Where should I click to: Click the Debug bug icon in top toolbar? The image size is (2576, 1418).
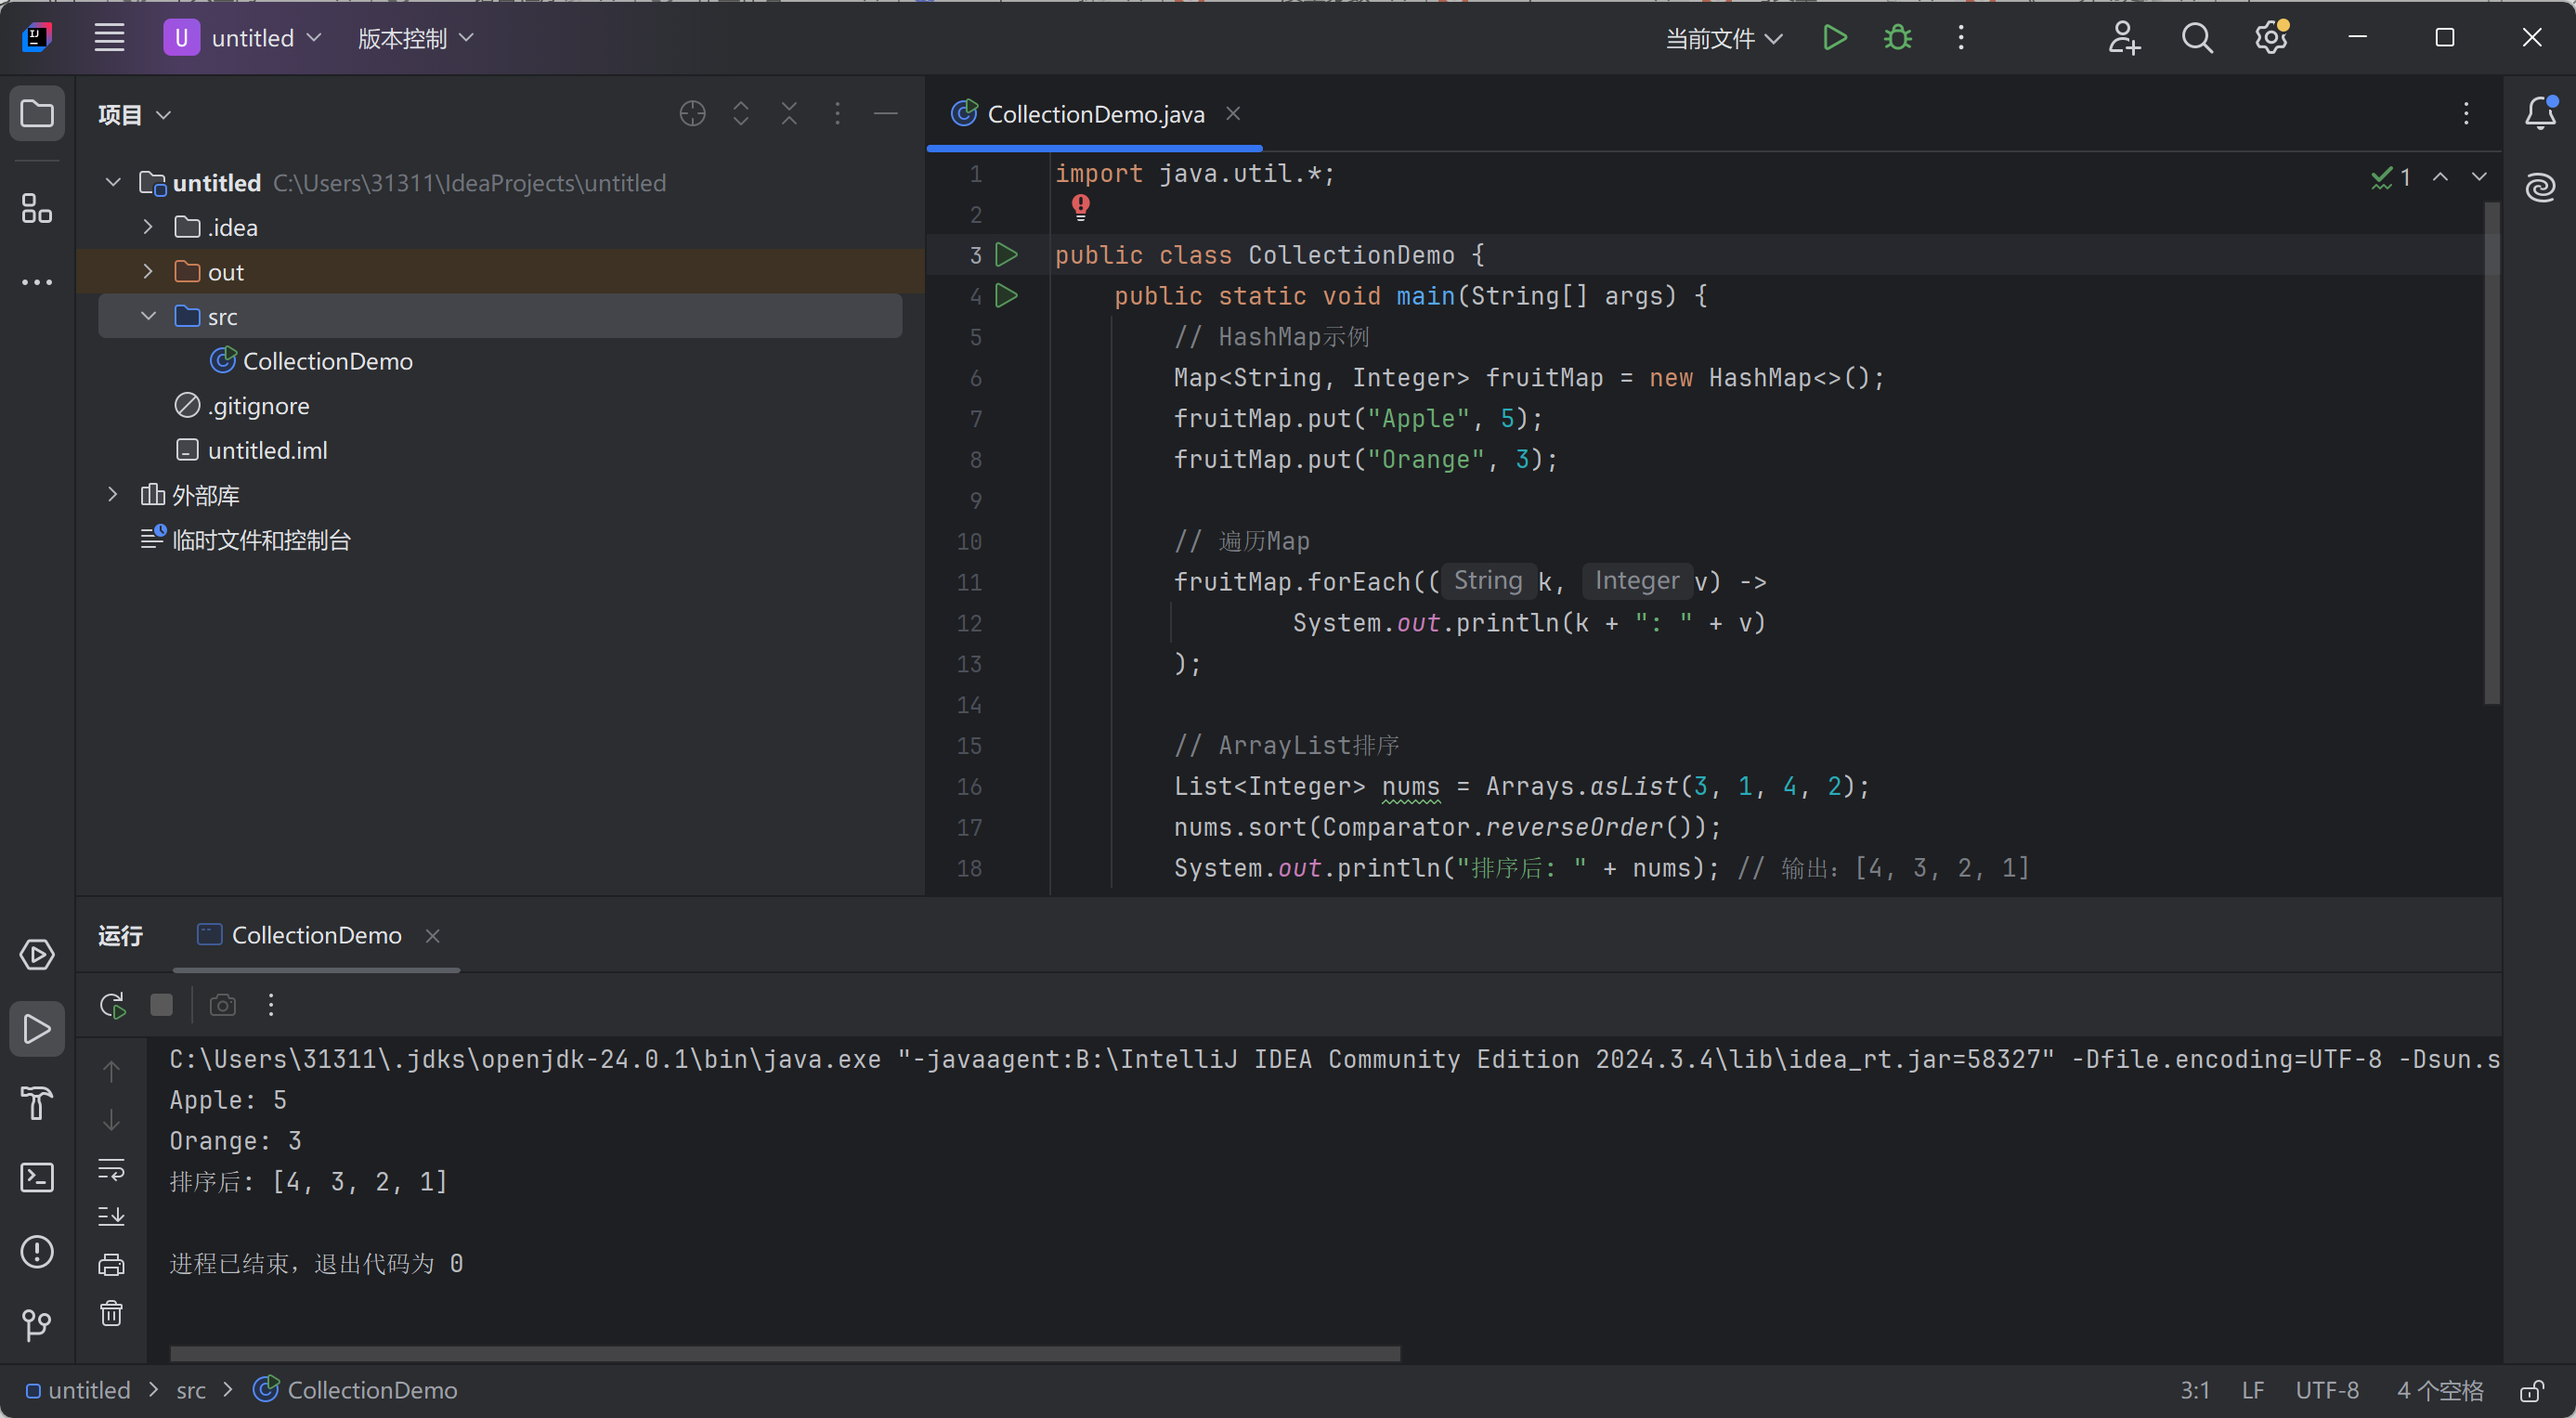[x=1897, y=38]
